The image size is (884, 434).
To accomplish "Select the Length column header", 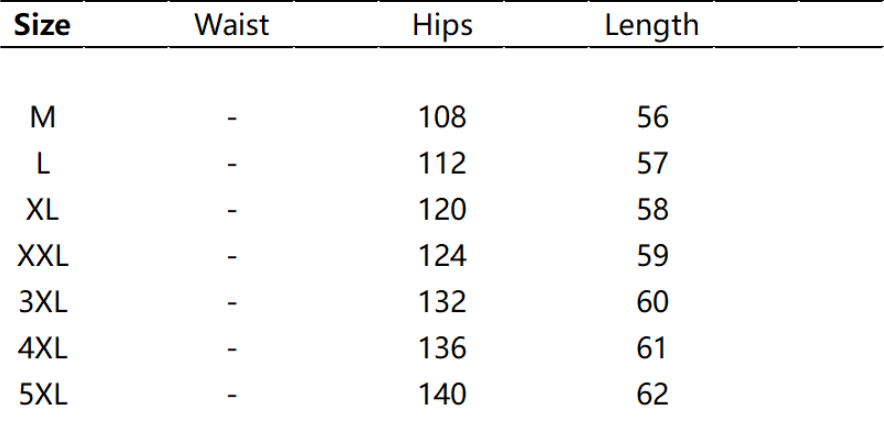I will 651,25.
